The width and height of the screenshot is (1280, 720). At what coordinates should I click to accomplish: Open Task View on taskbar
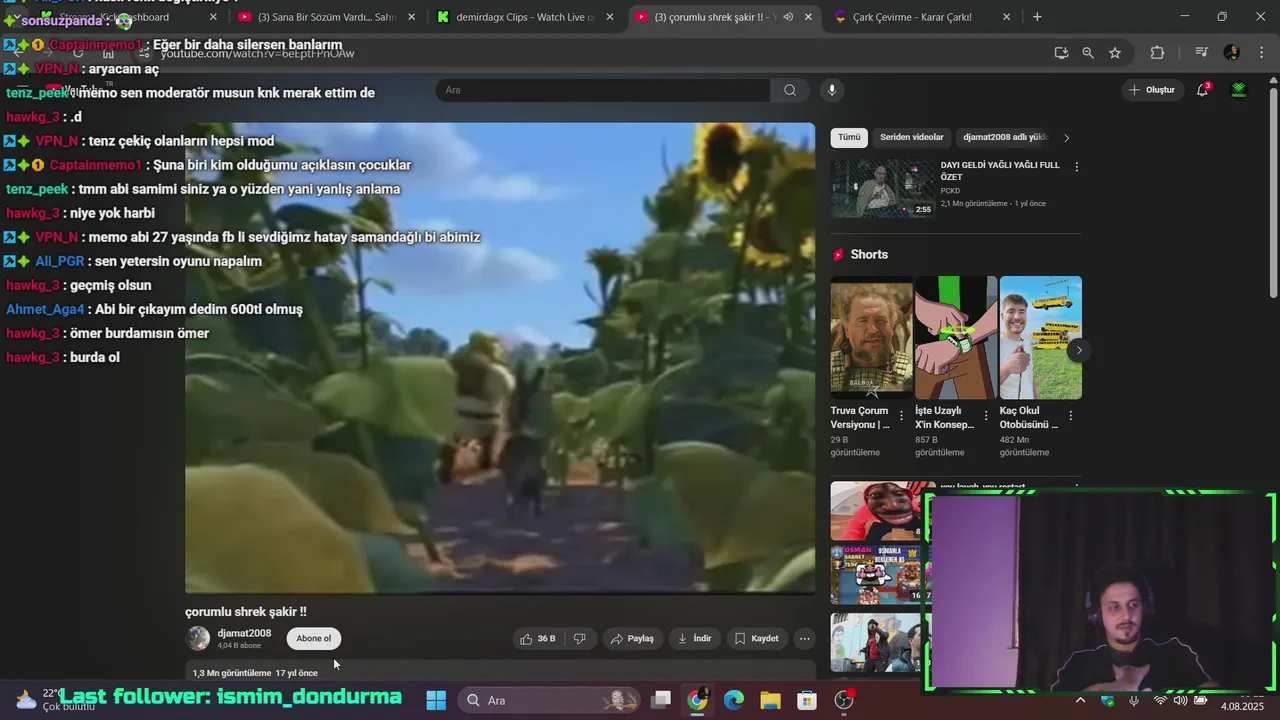click(661, 700)
